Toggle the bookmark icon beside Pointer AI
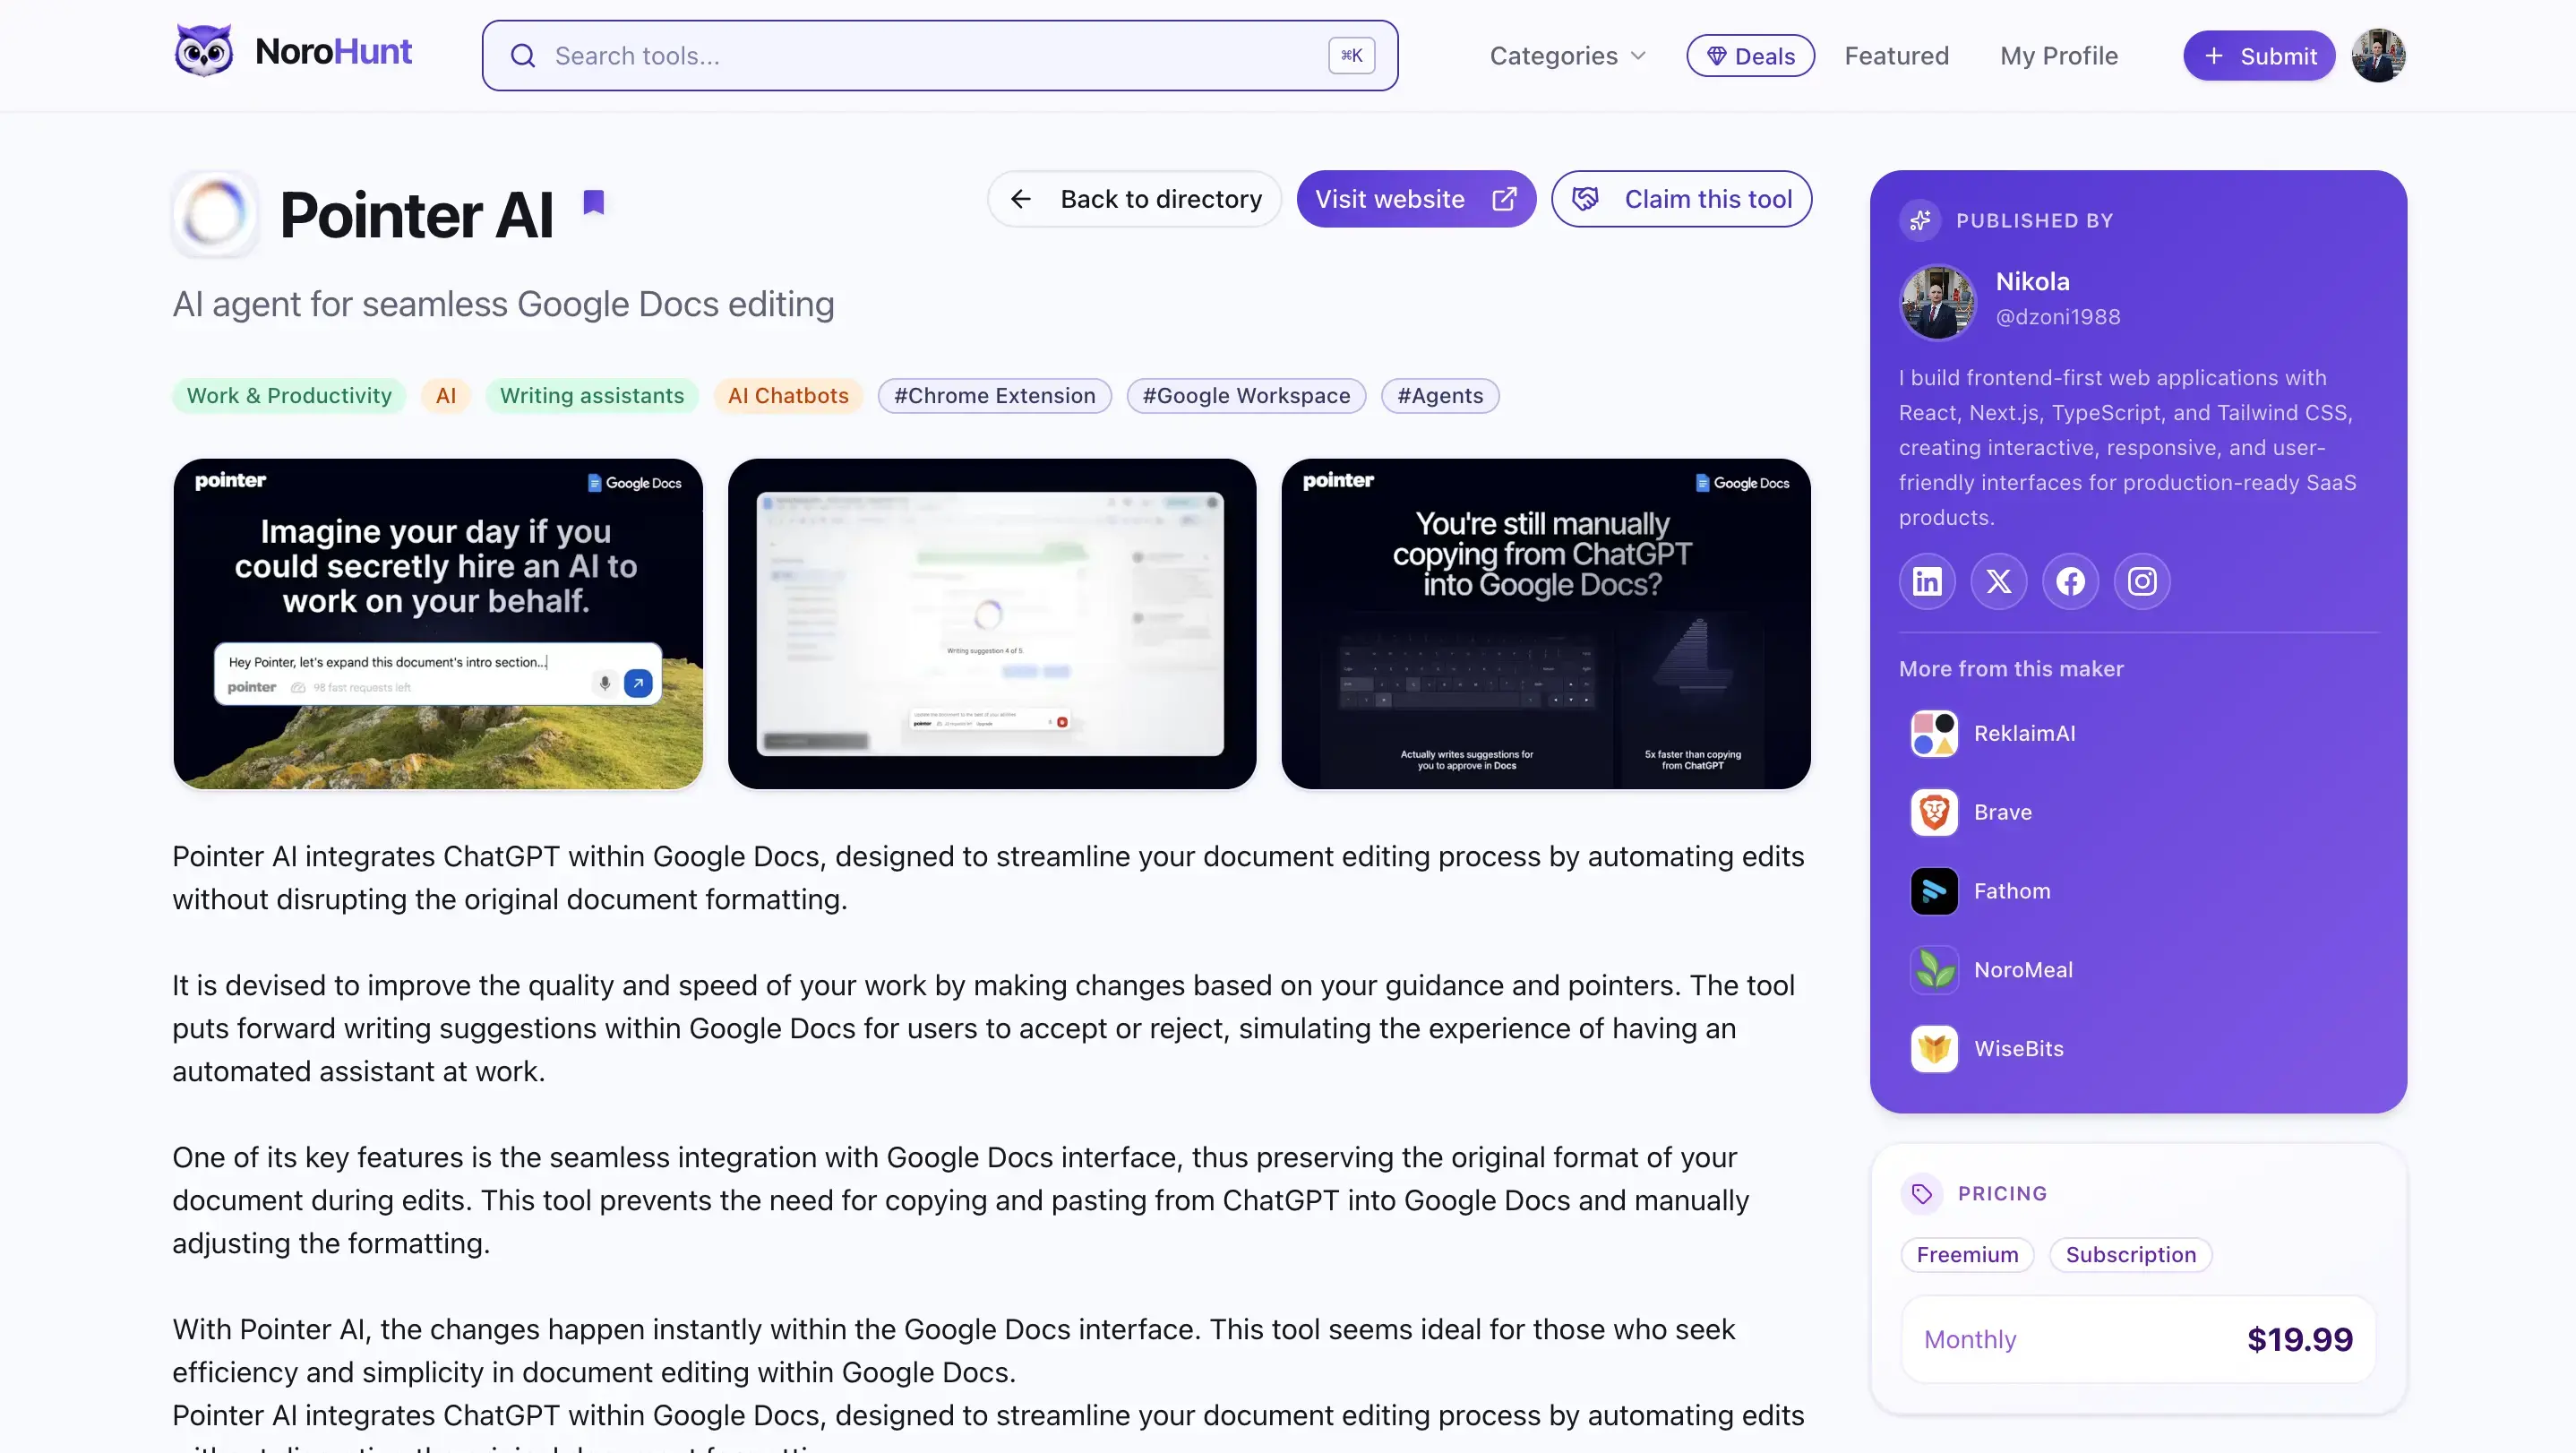The image size is (2576, 1453). [594, 202]
